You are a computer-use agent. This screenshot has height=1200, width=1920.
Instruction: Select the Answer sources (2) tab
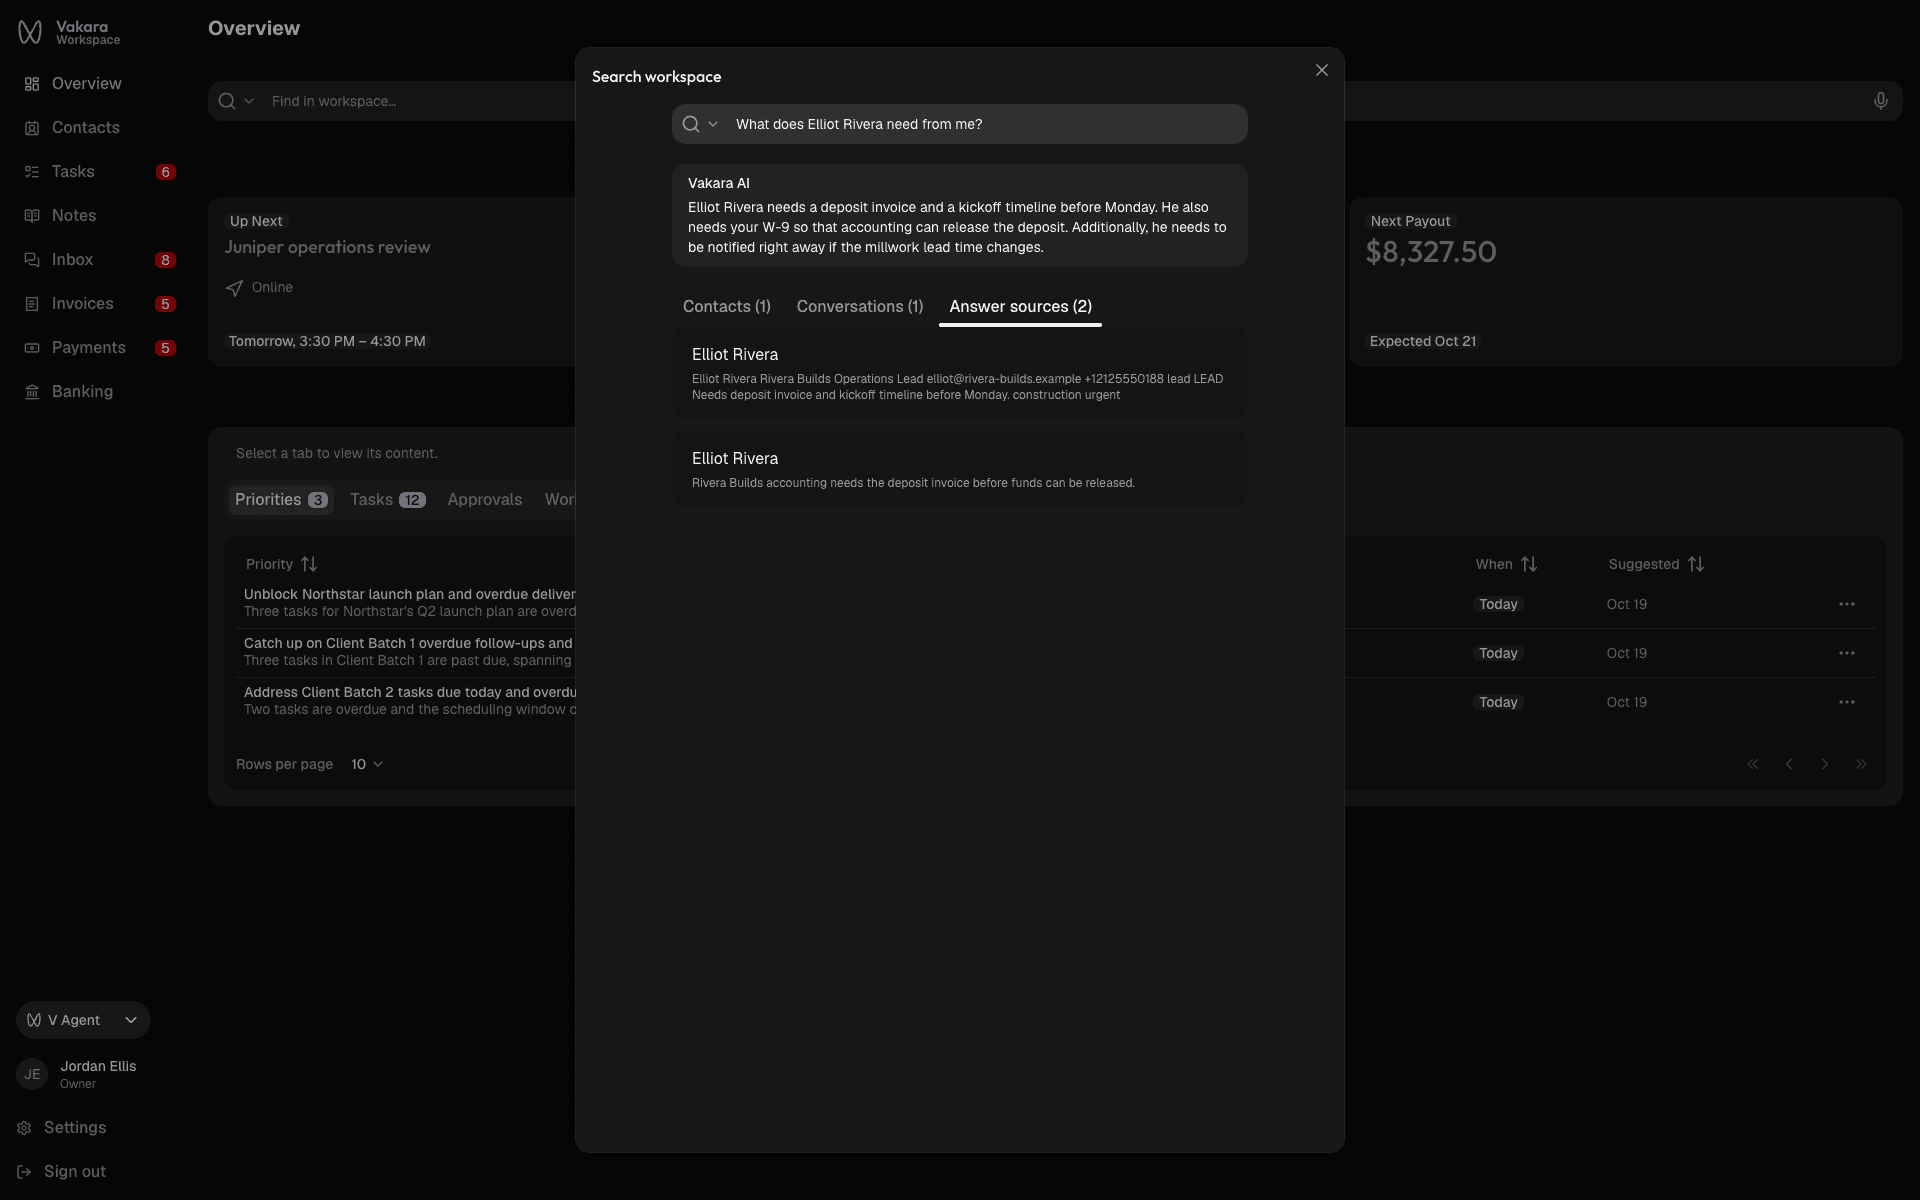click(x=1020, y=307)
